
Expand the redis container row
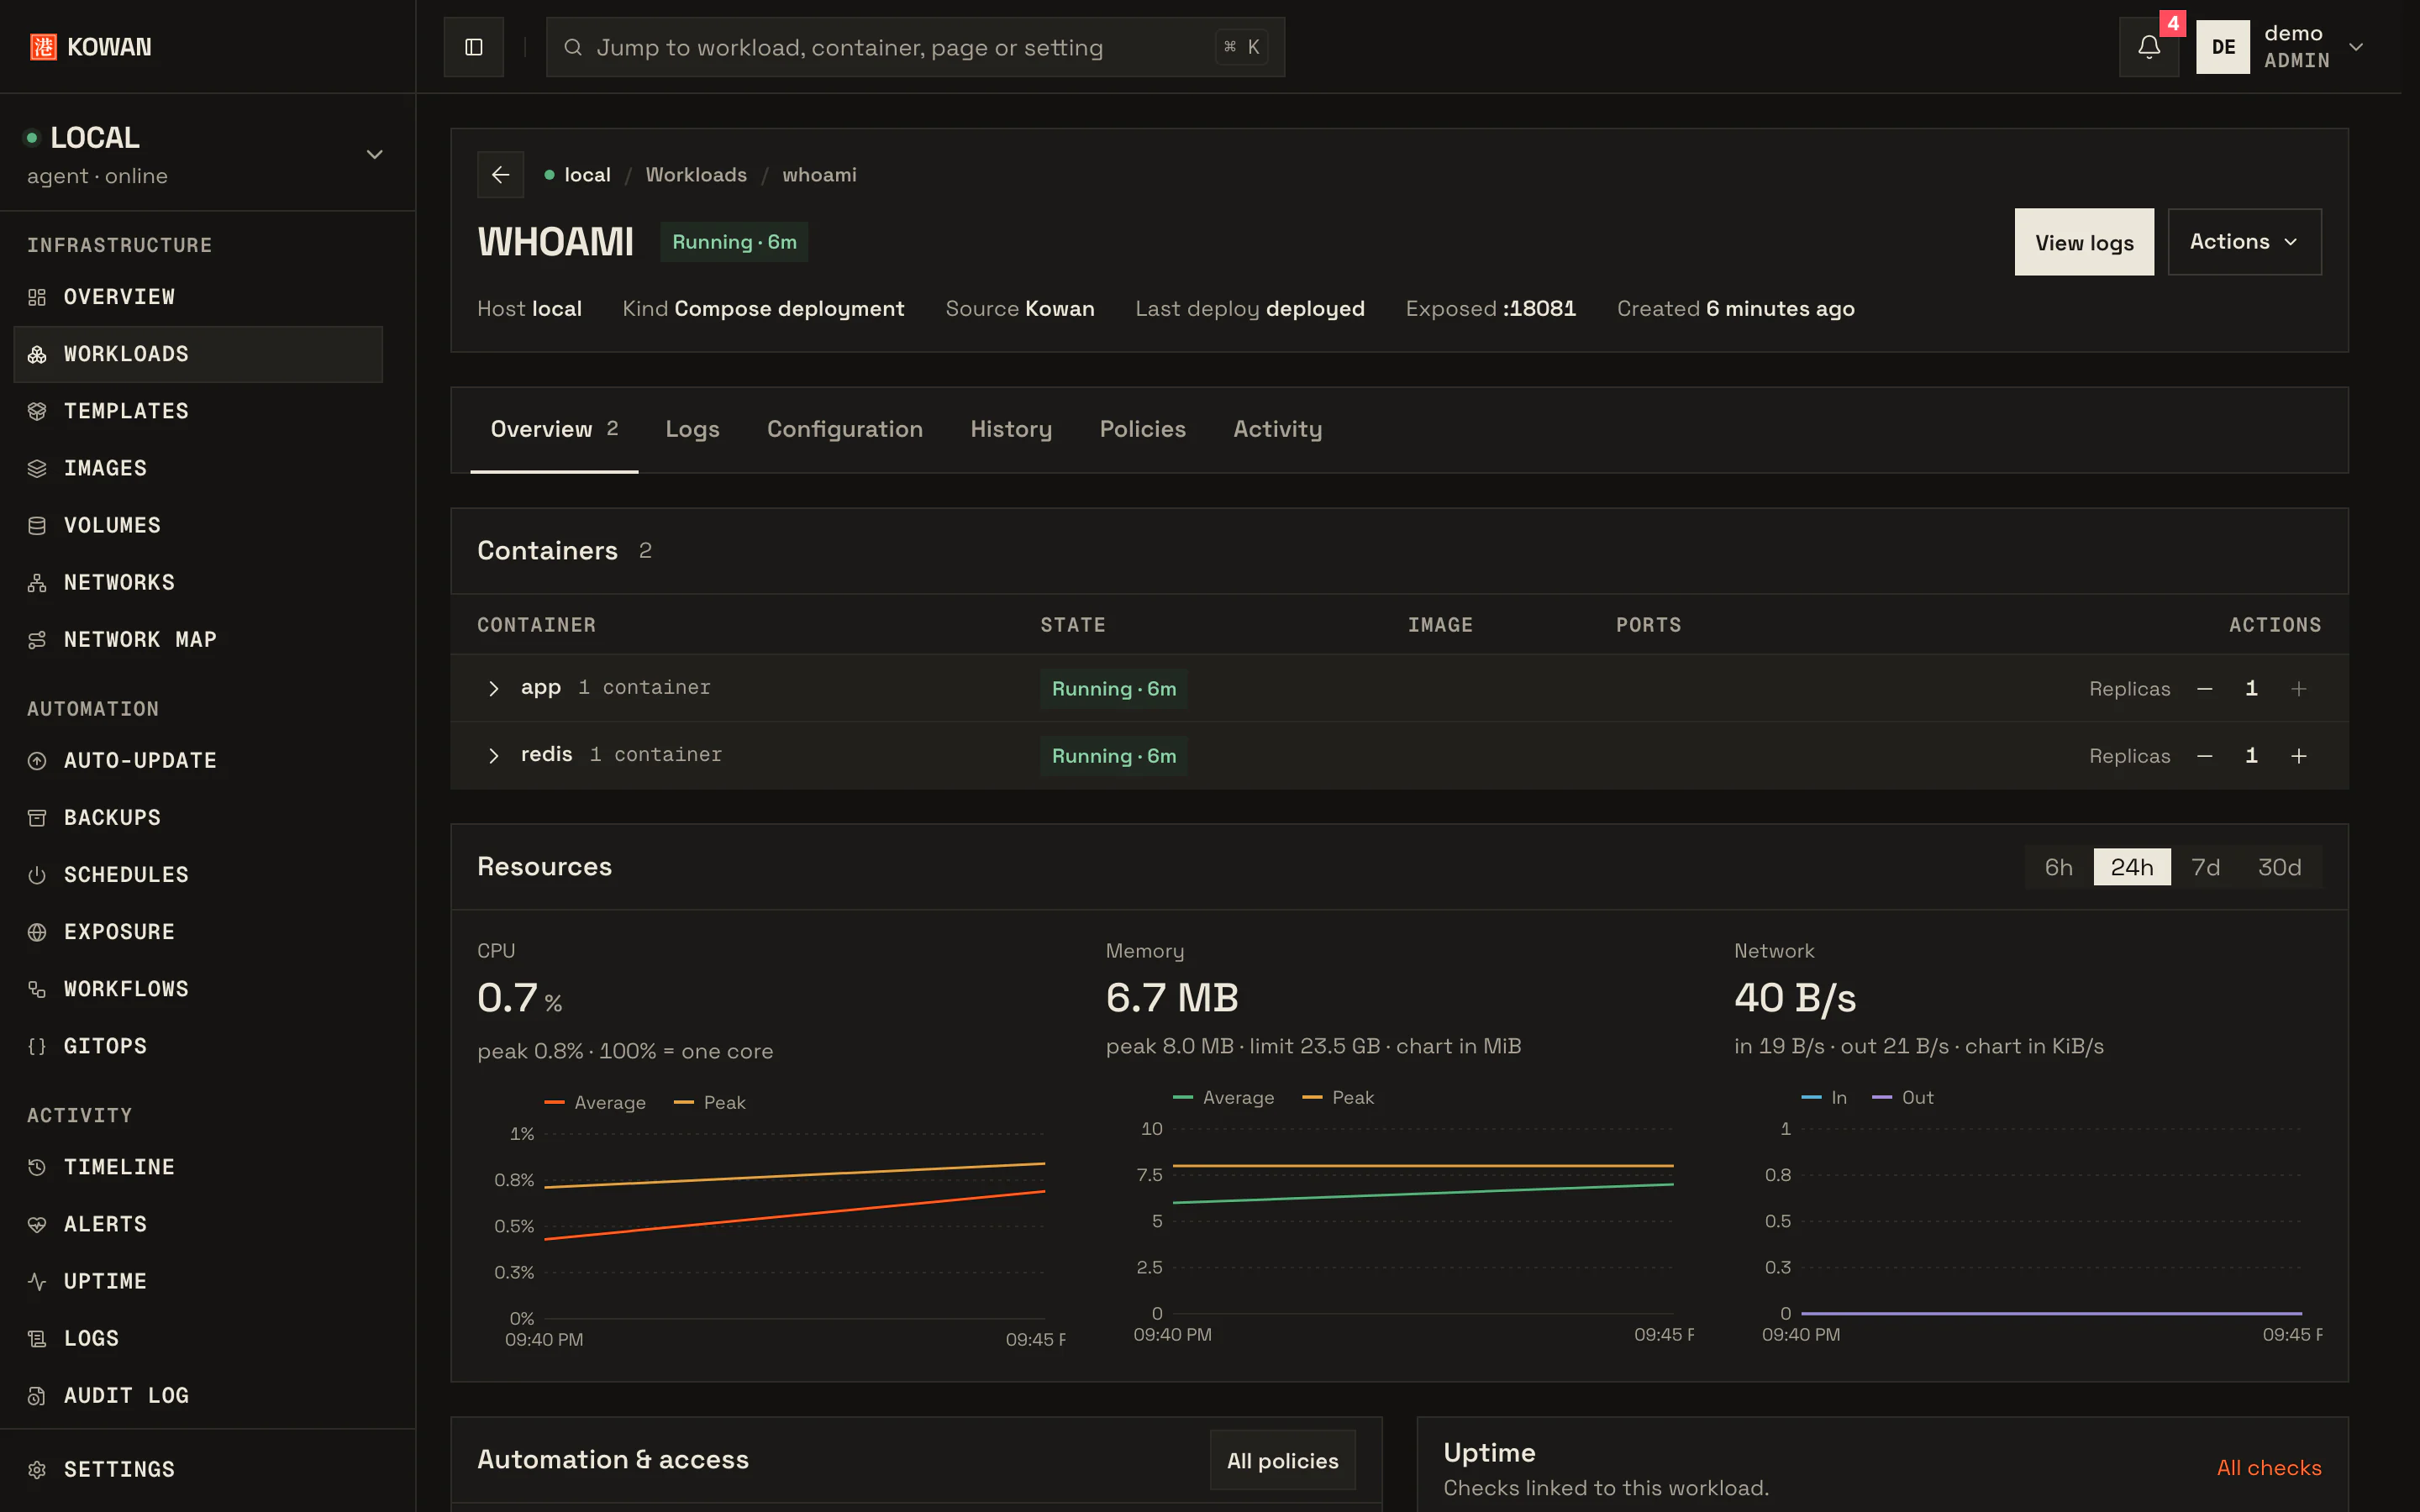click(493, 755)
